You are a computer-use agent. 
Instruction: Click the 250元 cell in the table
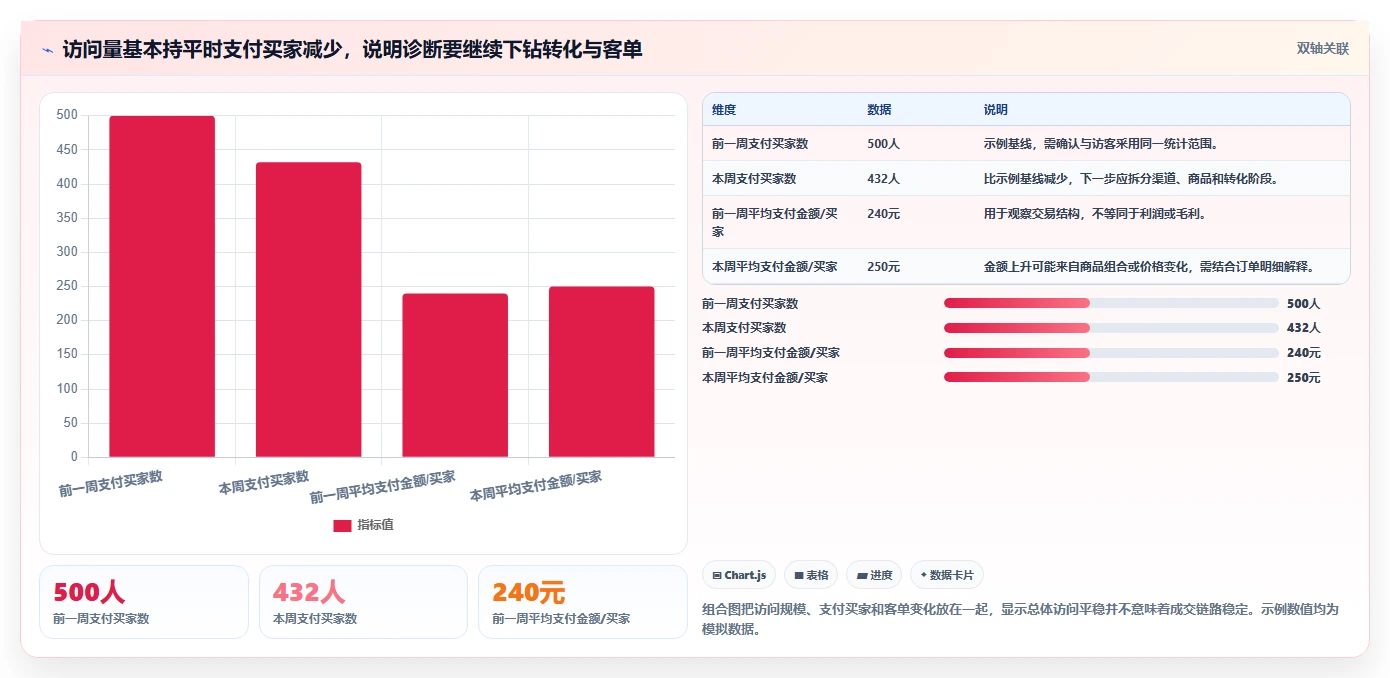coord(884,267)
